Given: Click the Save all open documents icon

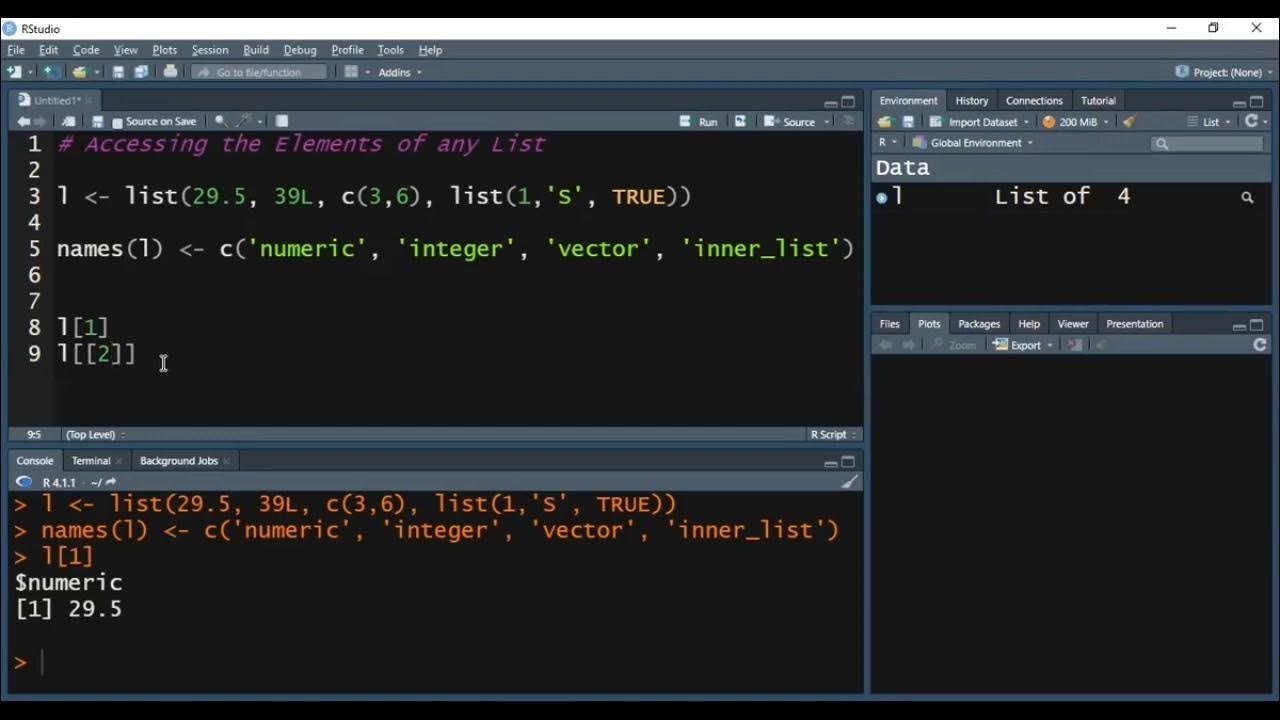Looking at the screenshot, I should coord(141,72).
